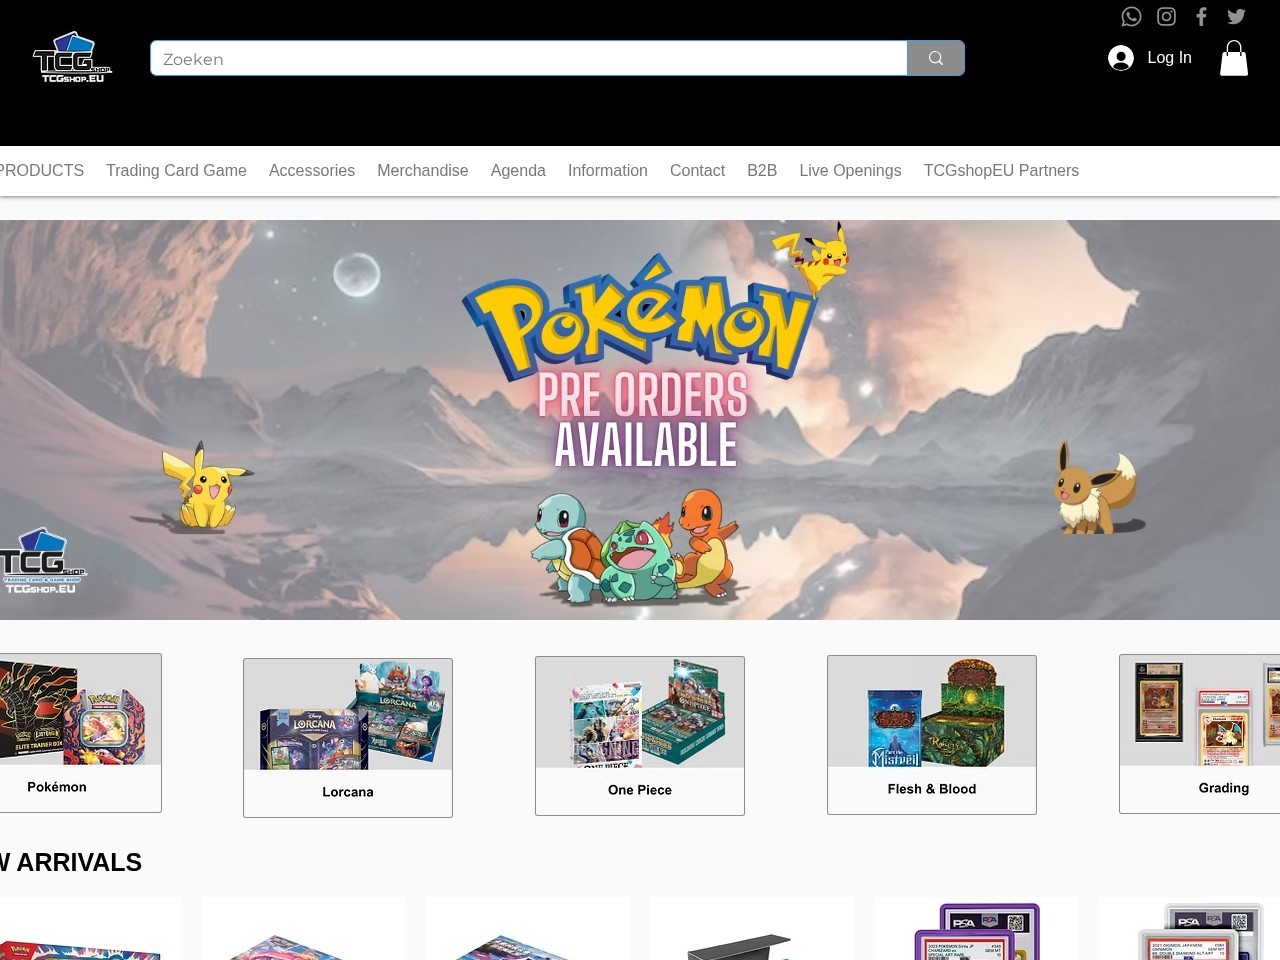Click the Log In avatar icon
The width and height of the screenshot is (1280, 960).
click(1121, 58)
